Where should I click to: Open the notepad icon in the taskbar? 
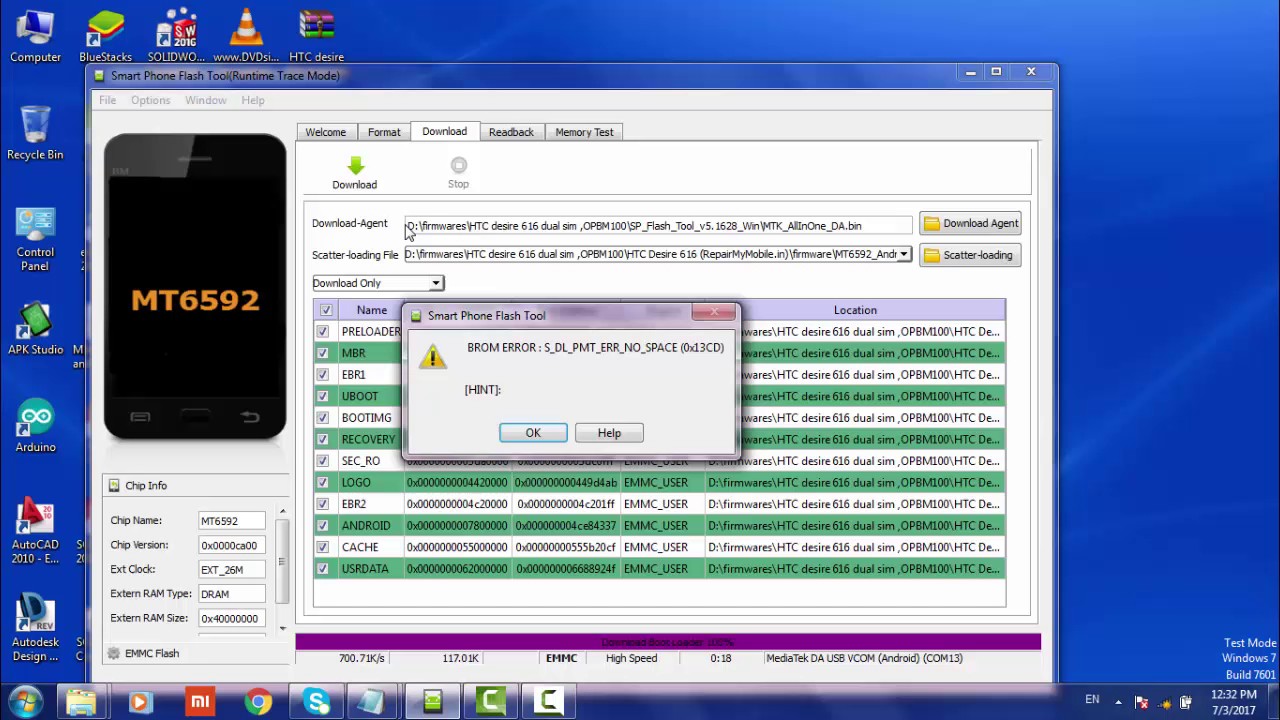point(374,702)
